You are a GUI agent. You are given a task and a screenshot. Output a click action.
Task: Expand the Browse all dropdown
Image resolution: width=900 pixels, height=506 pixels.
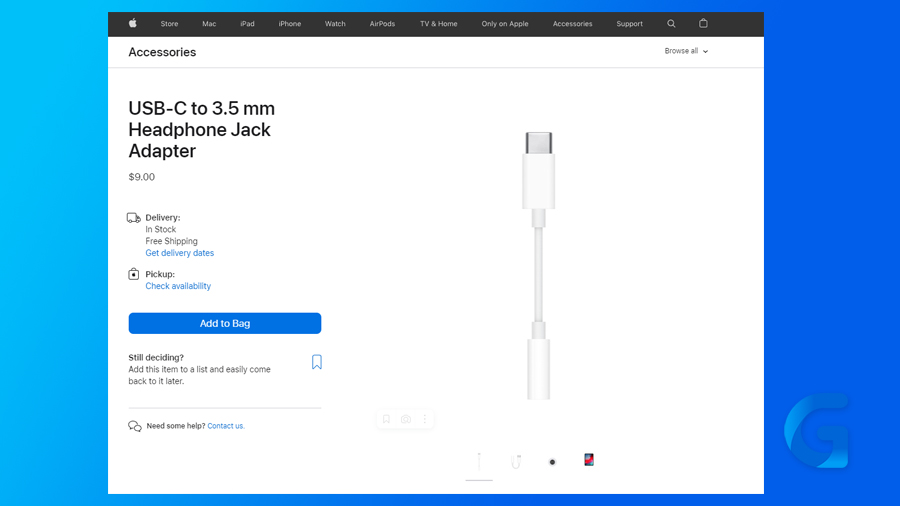686,51
